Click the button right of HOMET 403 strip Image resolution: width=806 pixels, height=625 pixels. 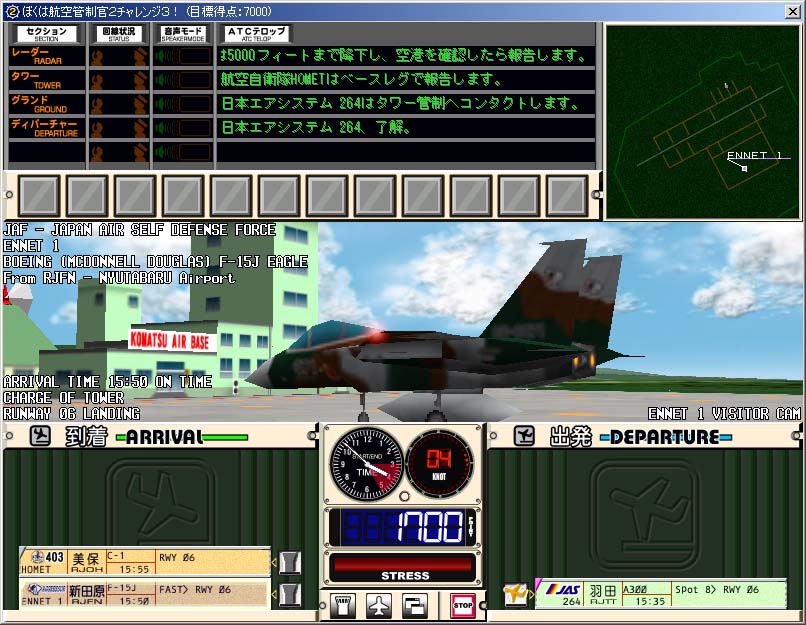(x=288, y=563)
